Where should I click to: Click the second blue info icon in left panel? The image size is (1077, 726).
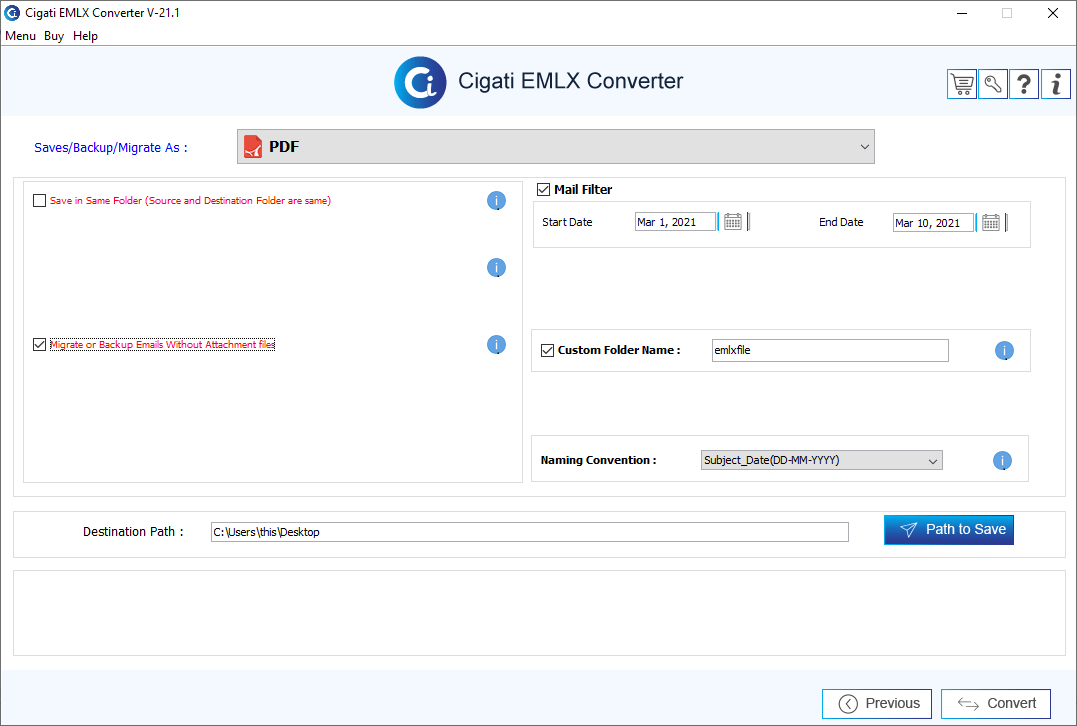pyautogui.click(x=497, y=267)
